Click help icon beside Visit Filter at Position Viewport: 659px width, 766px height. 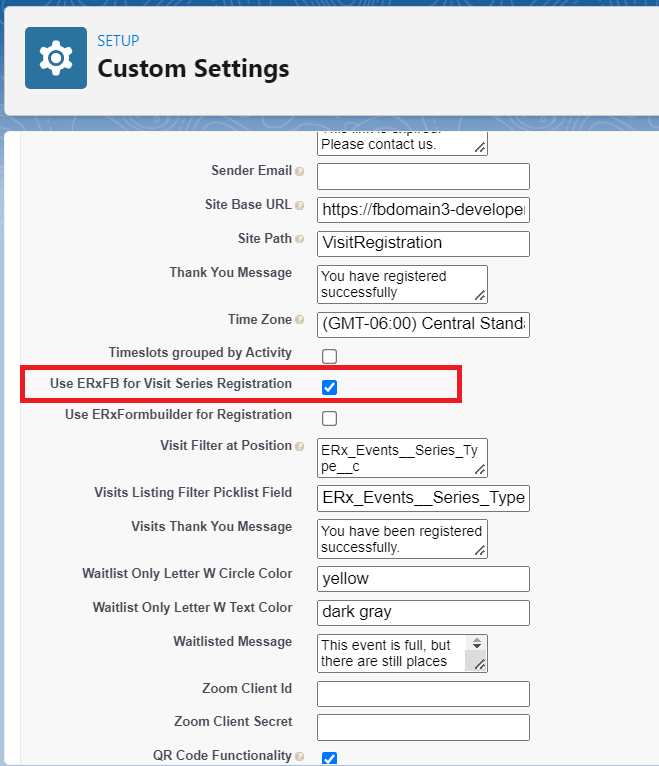pos(300,447)
